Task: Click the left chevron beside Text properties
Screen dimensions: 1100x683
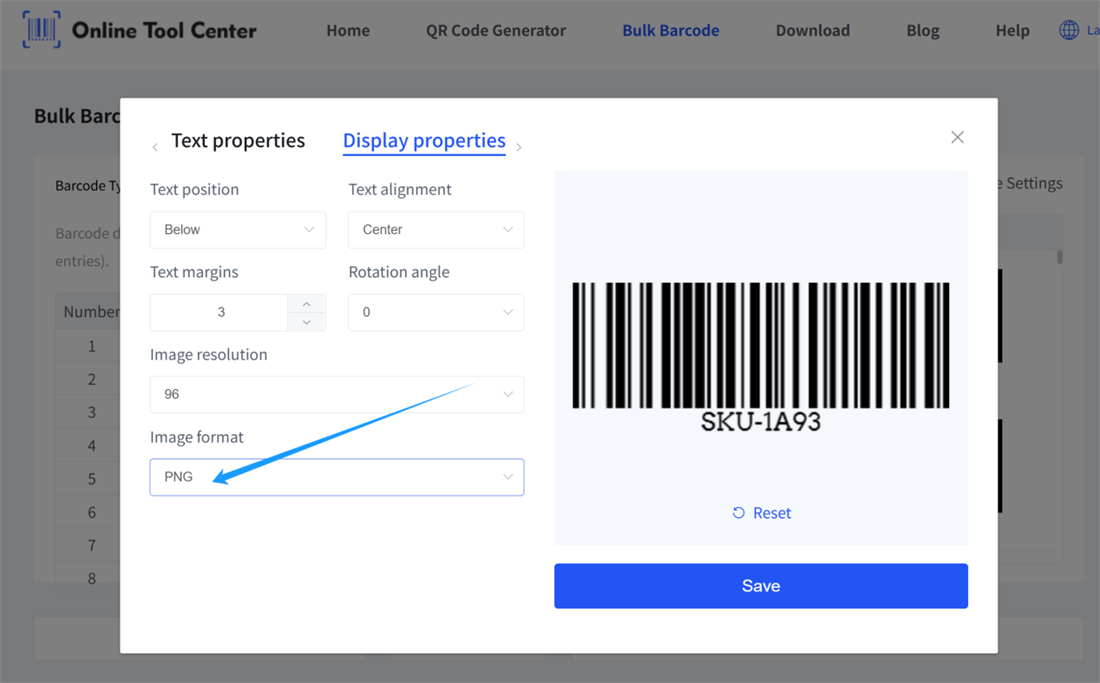Action: [x=155, y=146]
